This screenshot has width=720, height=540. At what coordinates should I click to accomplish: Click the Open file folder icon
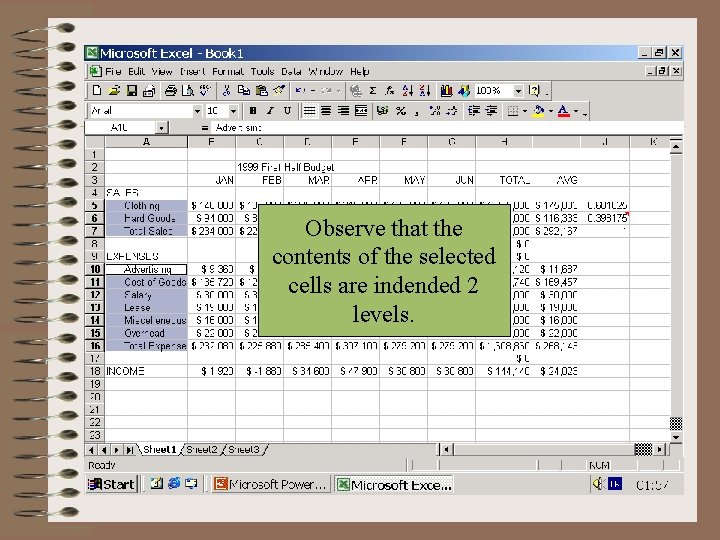click(x=114, y=90)
